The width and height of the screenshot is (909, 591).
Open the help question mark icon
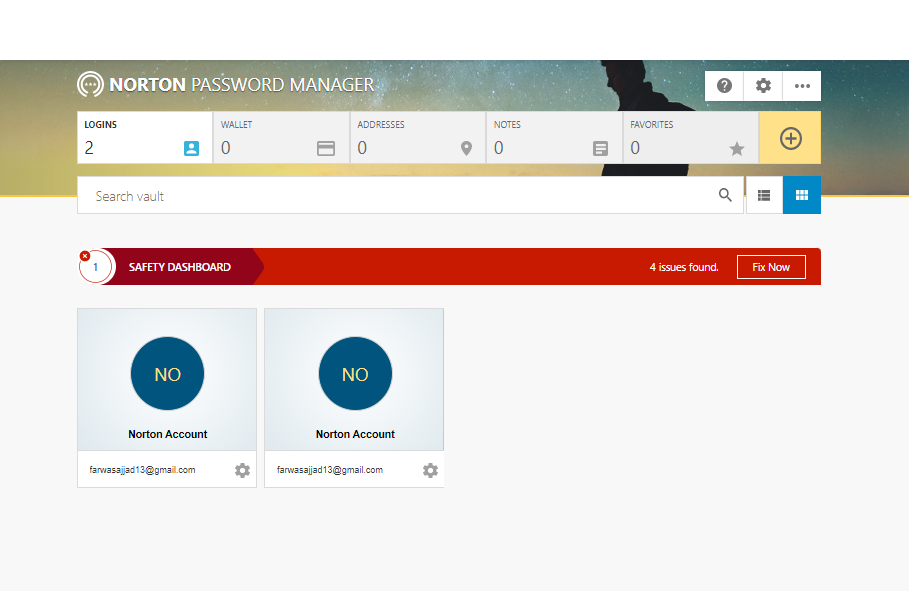(x=724, y=86)
